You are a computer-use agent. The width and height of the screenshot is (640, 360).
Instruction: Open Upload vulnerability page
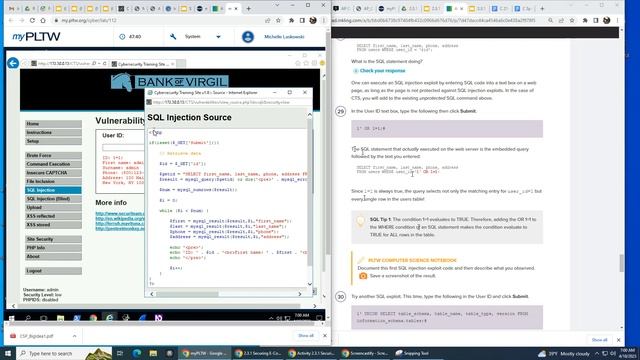(53, 207)
